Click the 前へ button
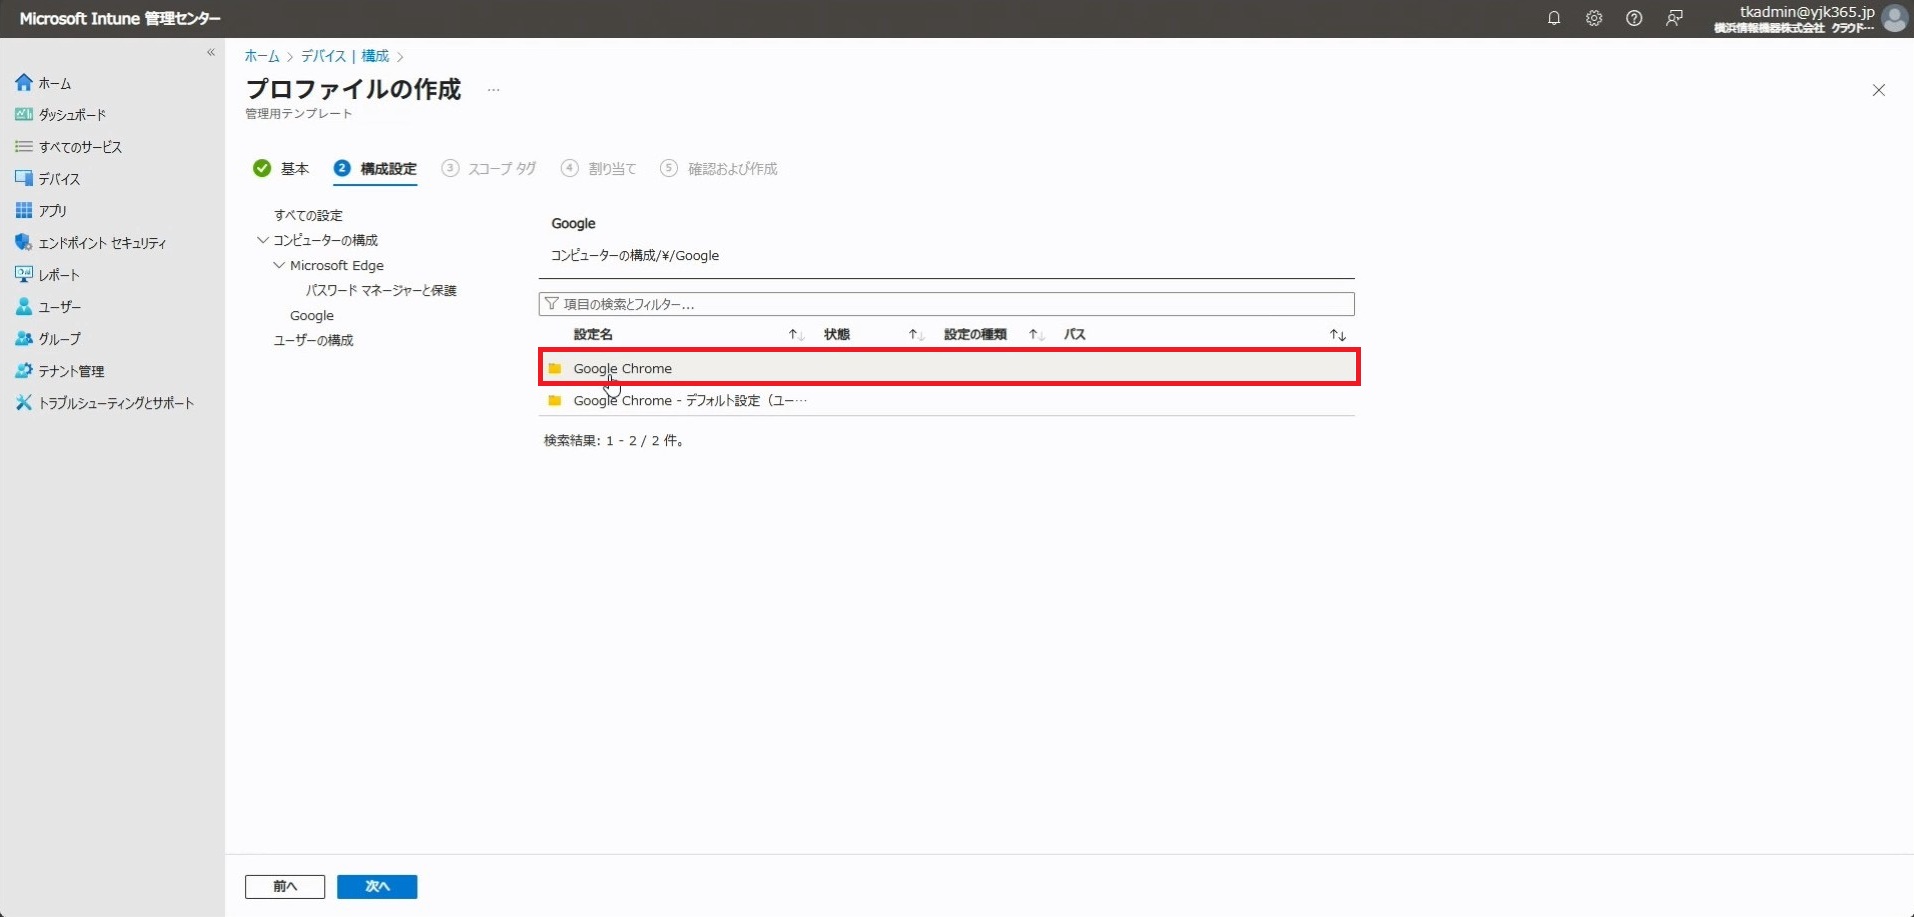The image size is (1914, 917). (285, 887)
